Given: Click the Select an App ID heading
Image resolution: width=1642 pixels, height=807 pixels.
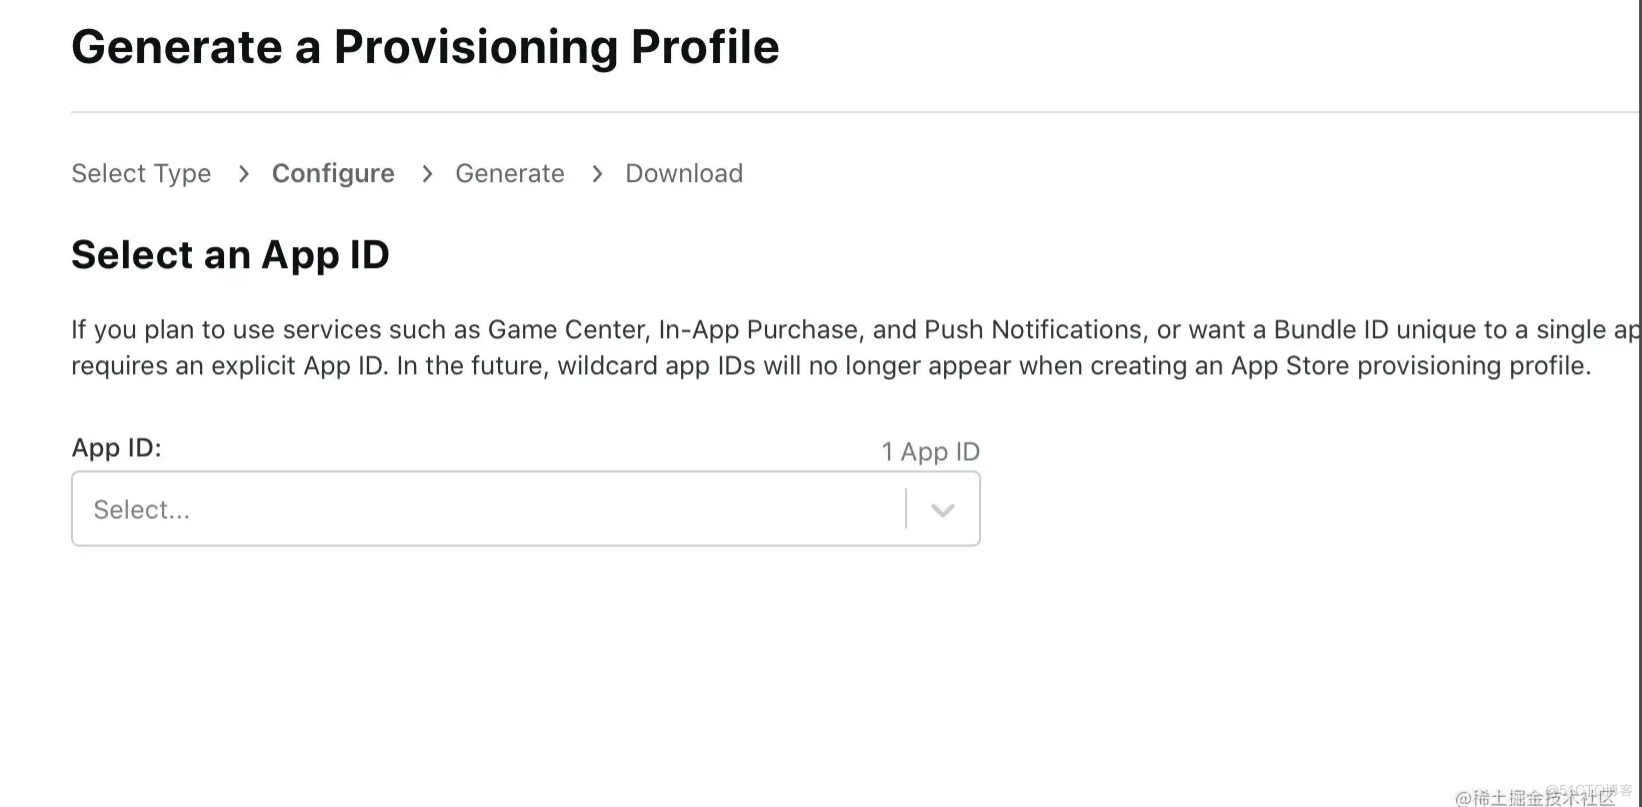Looking at the screenshot, I should pyautogui.click(x=230, y=255).
